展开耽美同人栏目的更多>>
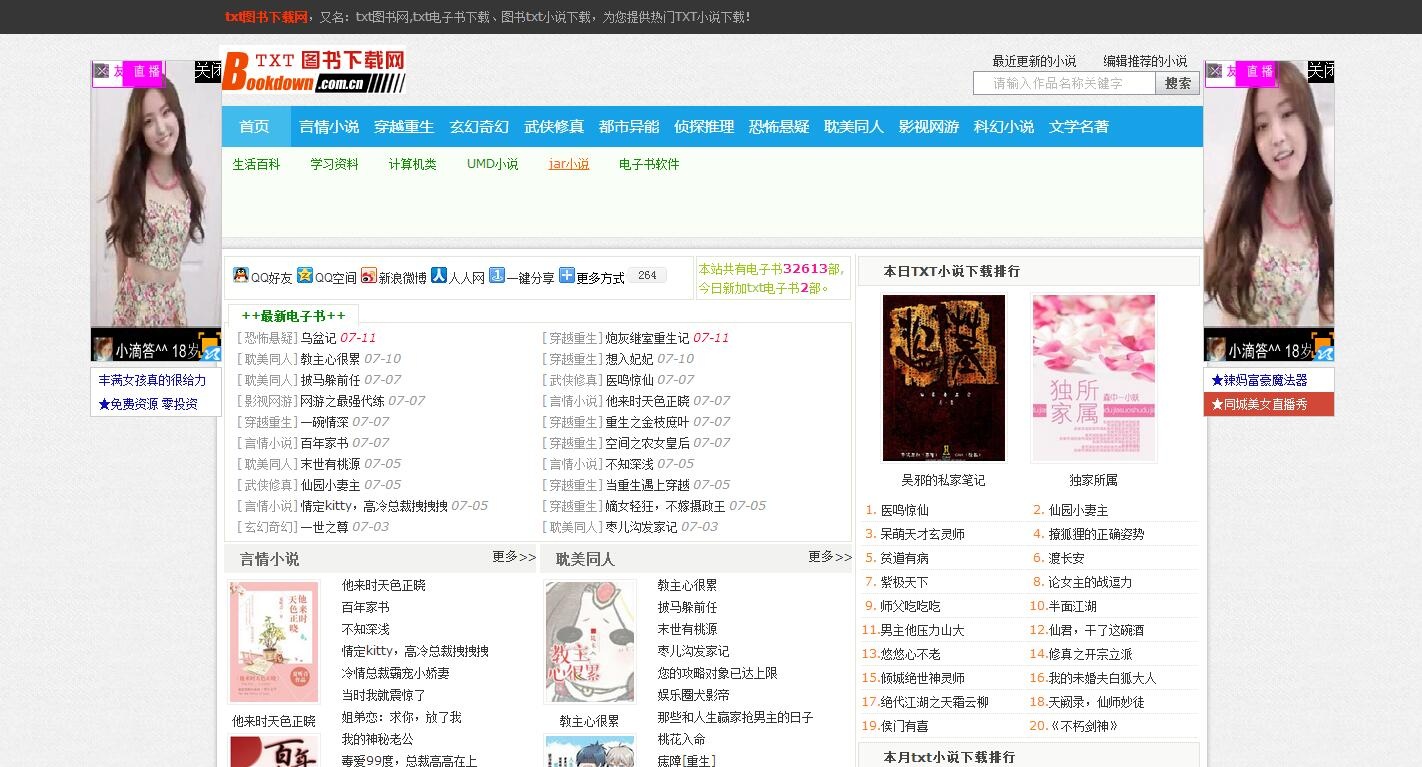 (x=828, y=558)
